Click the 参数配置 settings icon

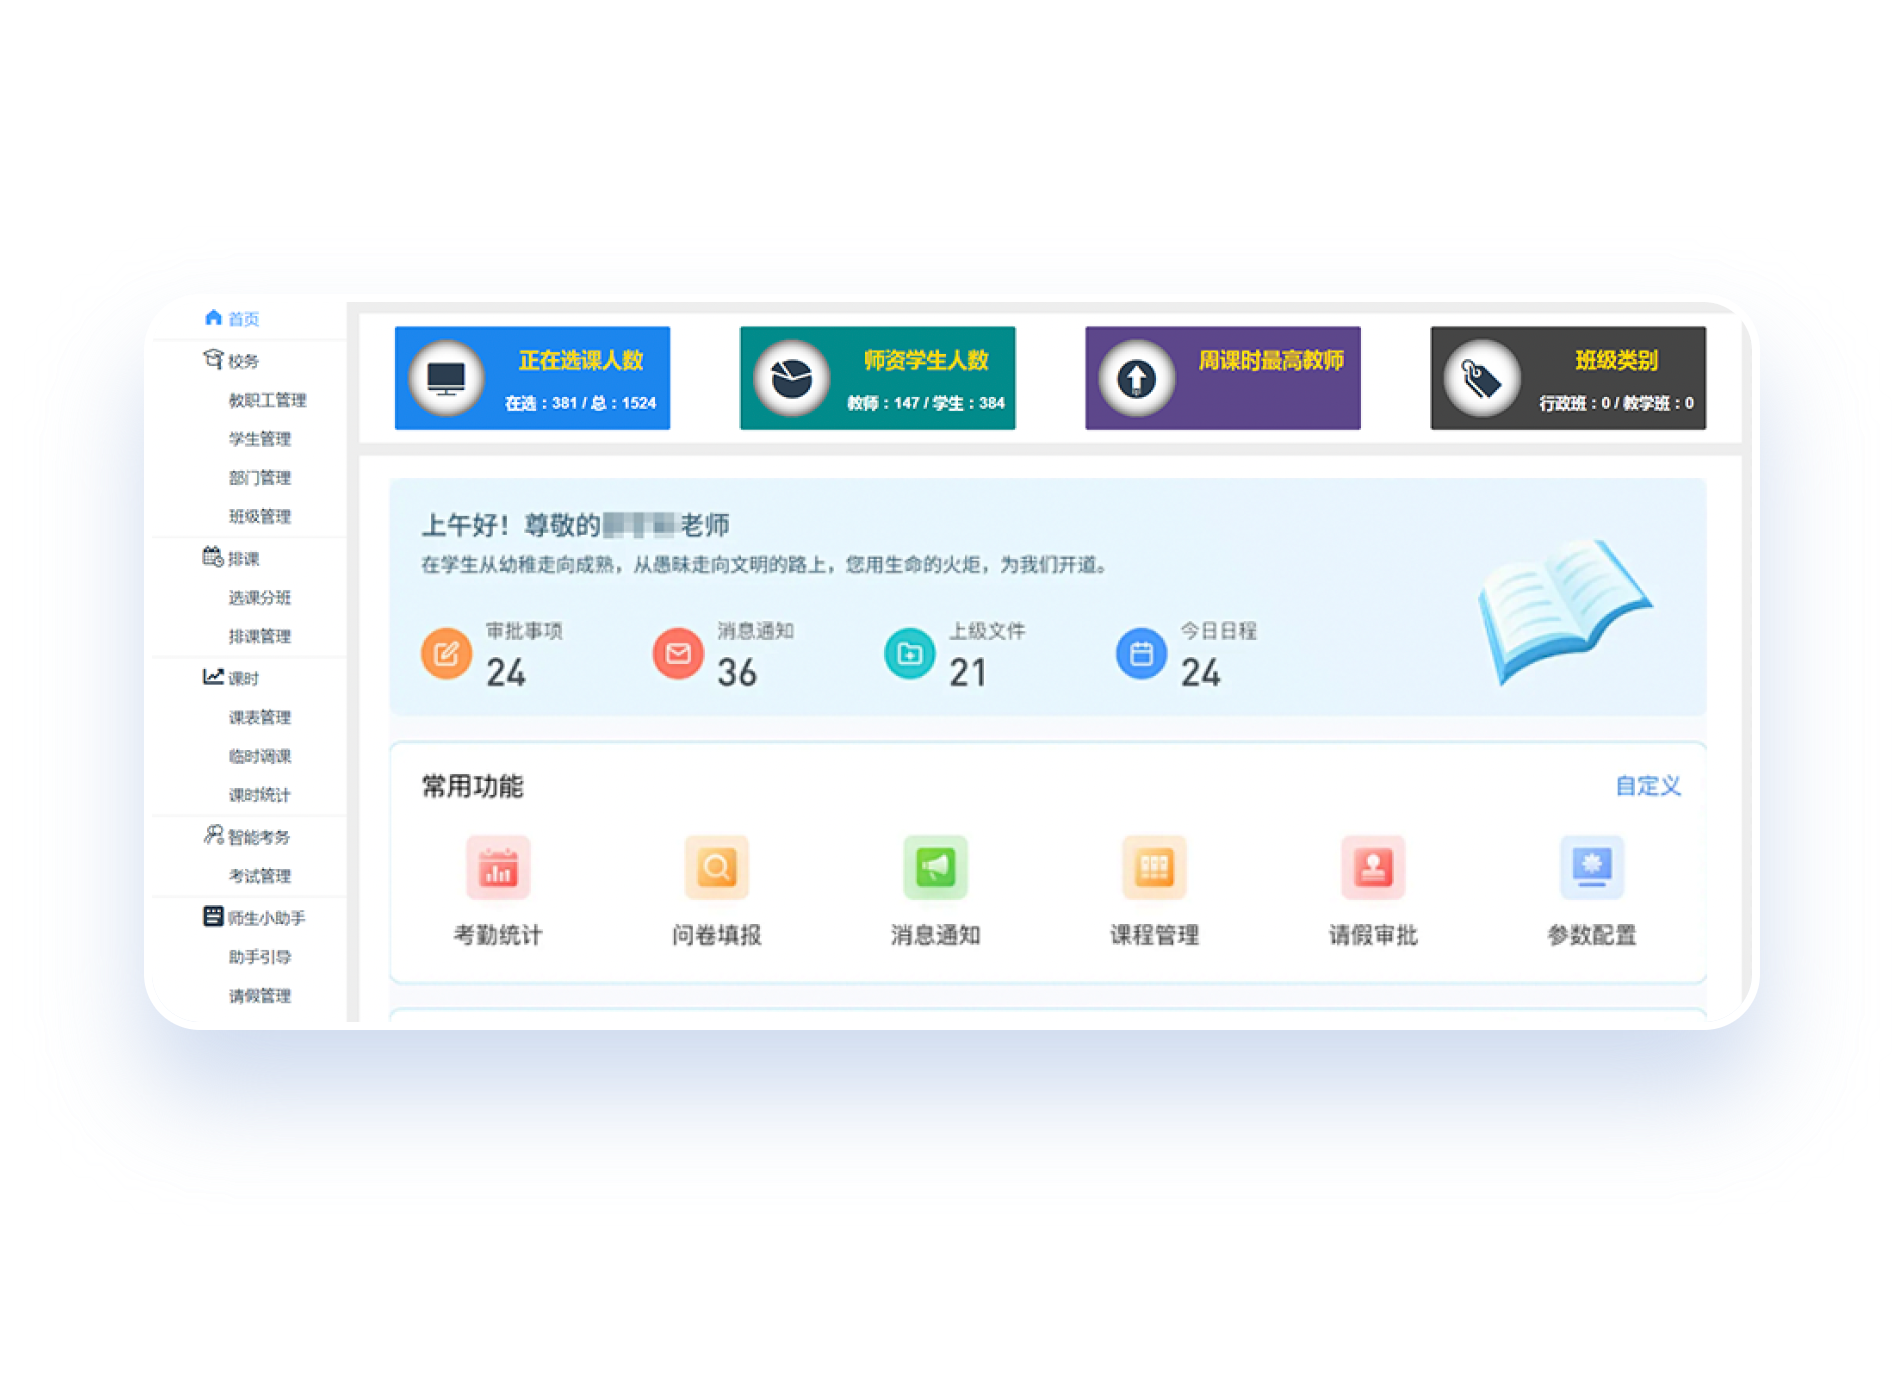point(1591,868)
